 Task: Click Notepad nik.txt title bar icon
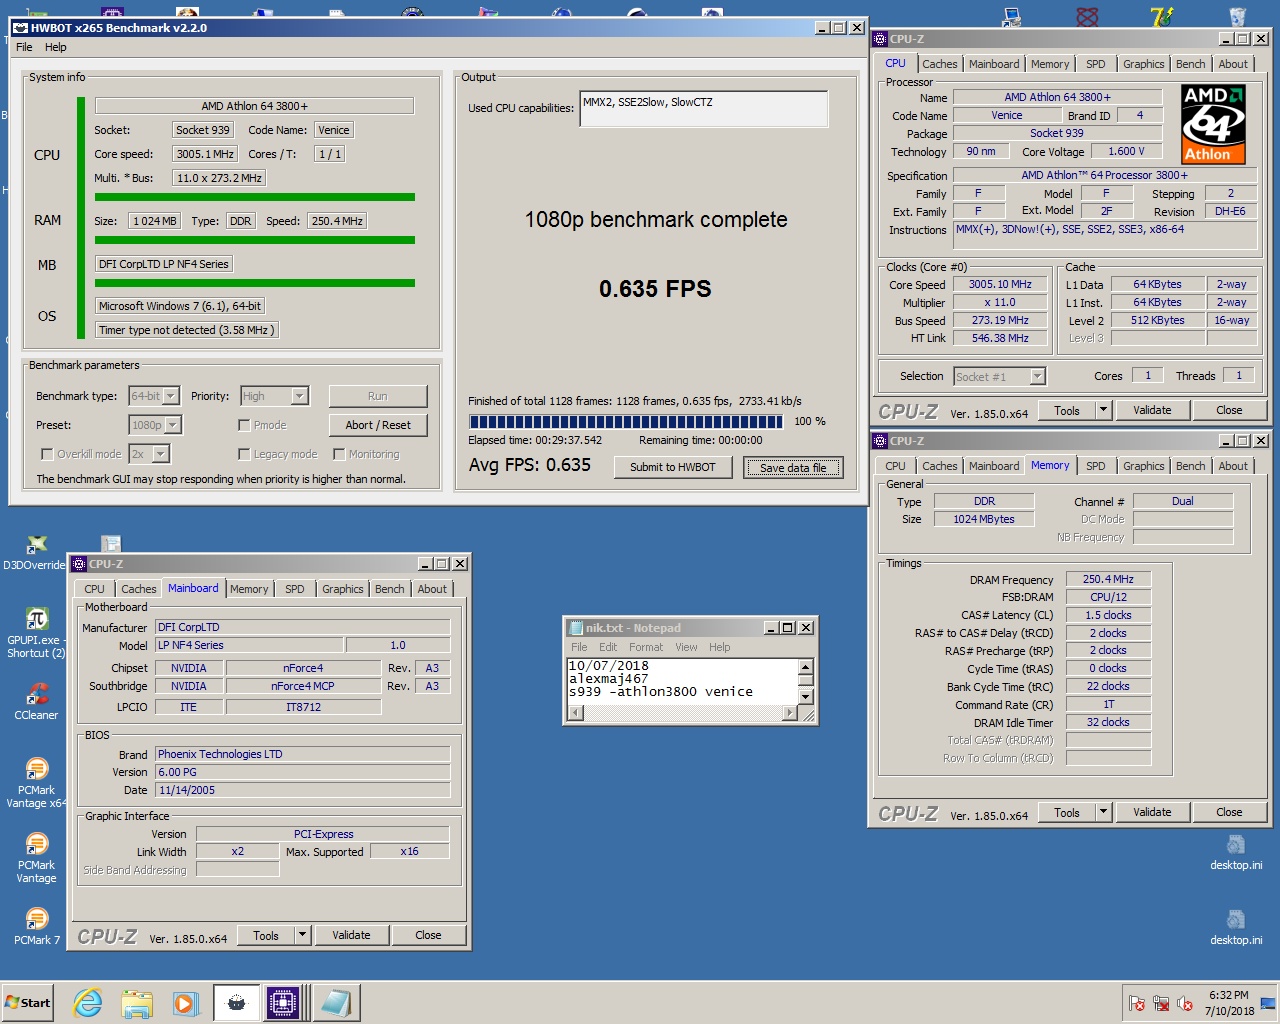(576, 628)
